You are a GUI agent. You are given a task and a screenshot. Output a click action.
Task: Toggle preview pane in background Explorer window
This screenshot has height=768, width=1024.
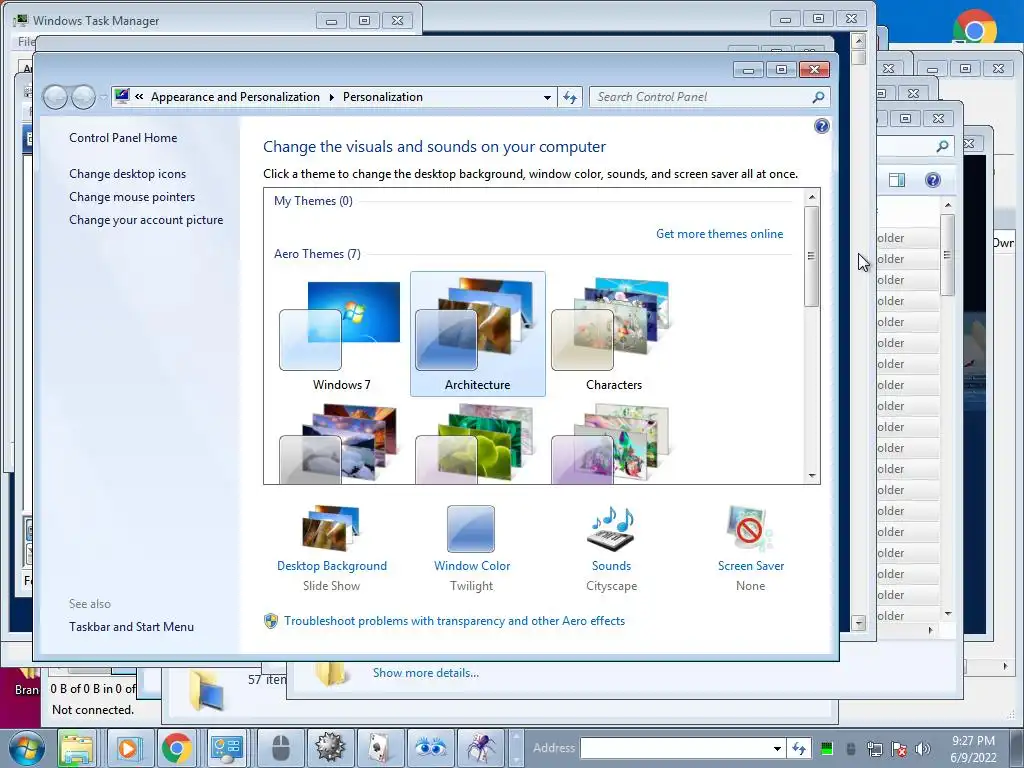coord(897,180)
